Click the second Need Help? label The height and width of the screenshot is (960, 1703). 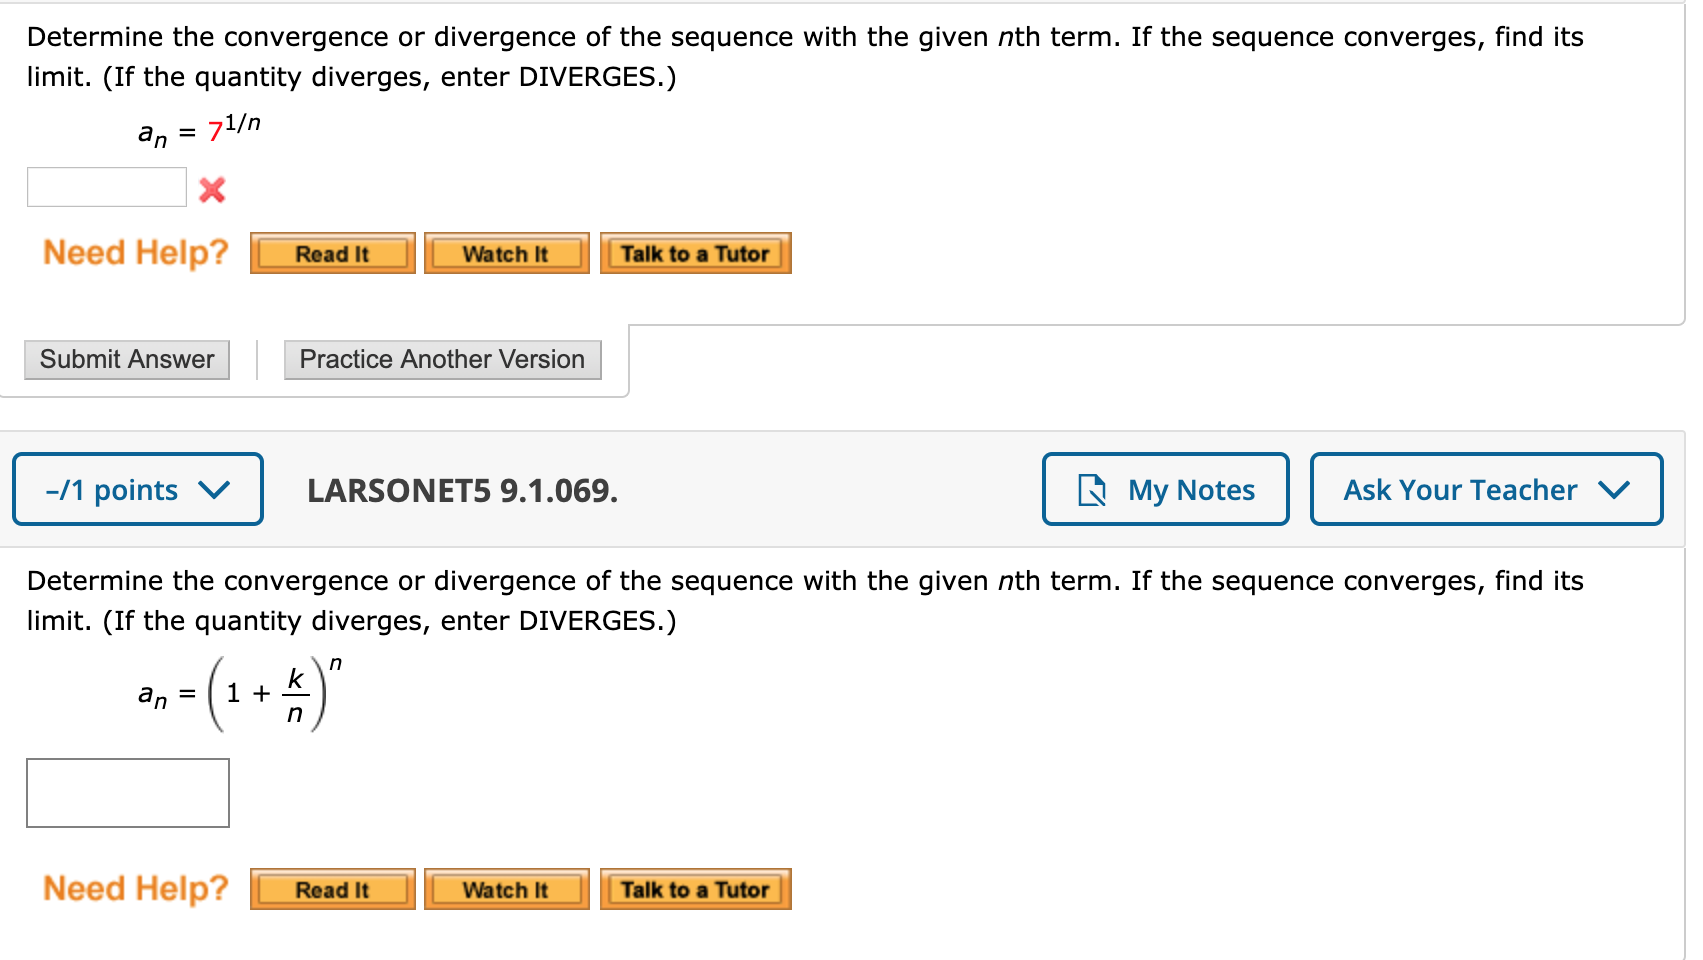tap(136, 888)
